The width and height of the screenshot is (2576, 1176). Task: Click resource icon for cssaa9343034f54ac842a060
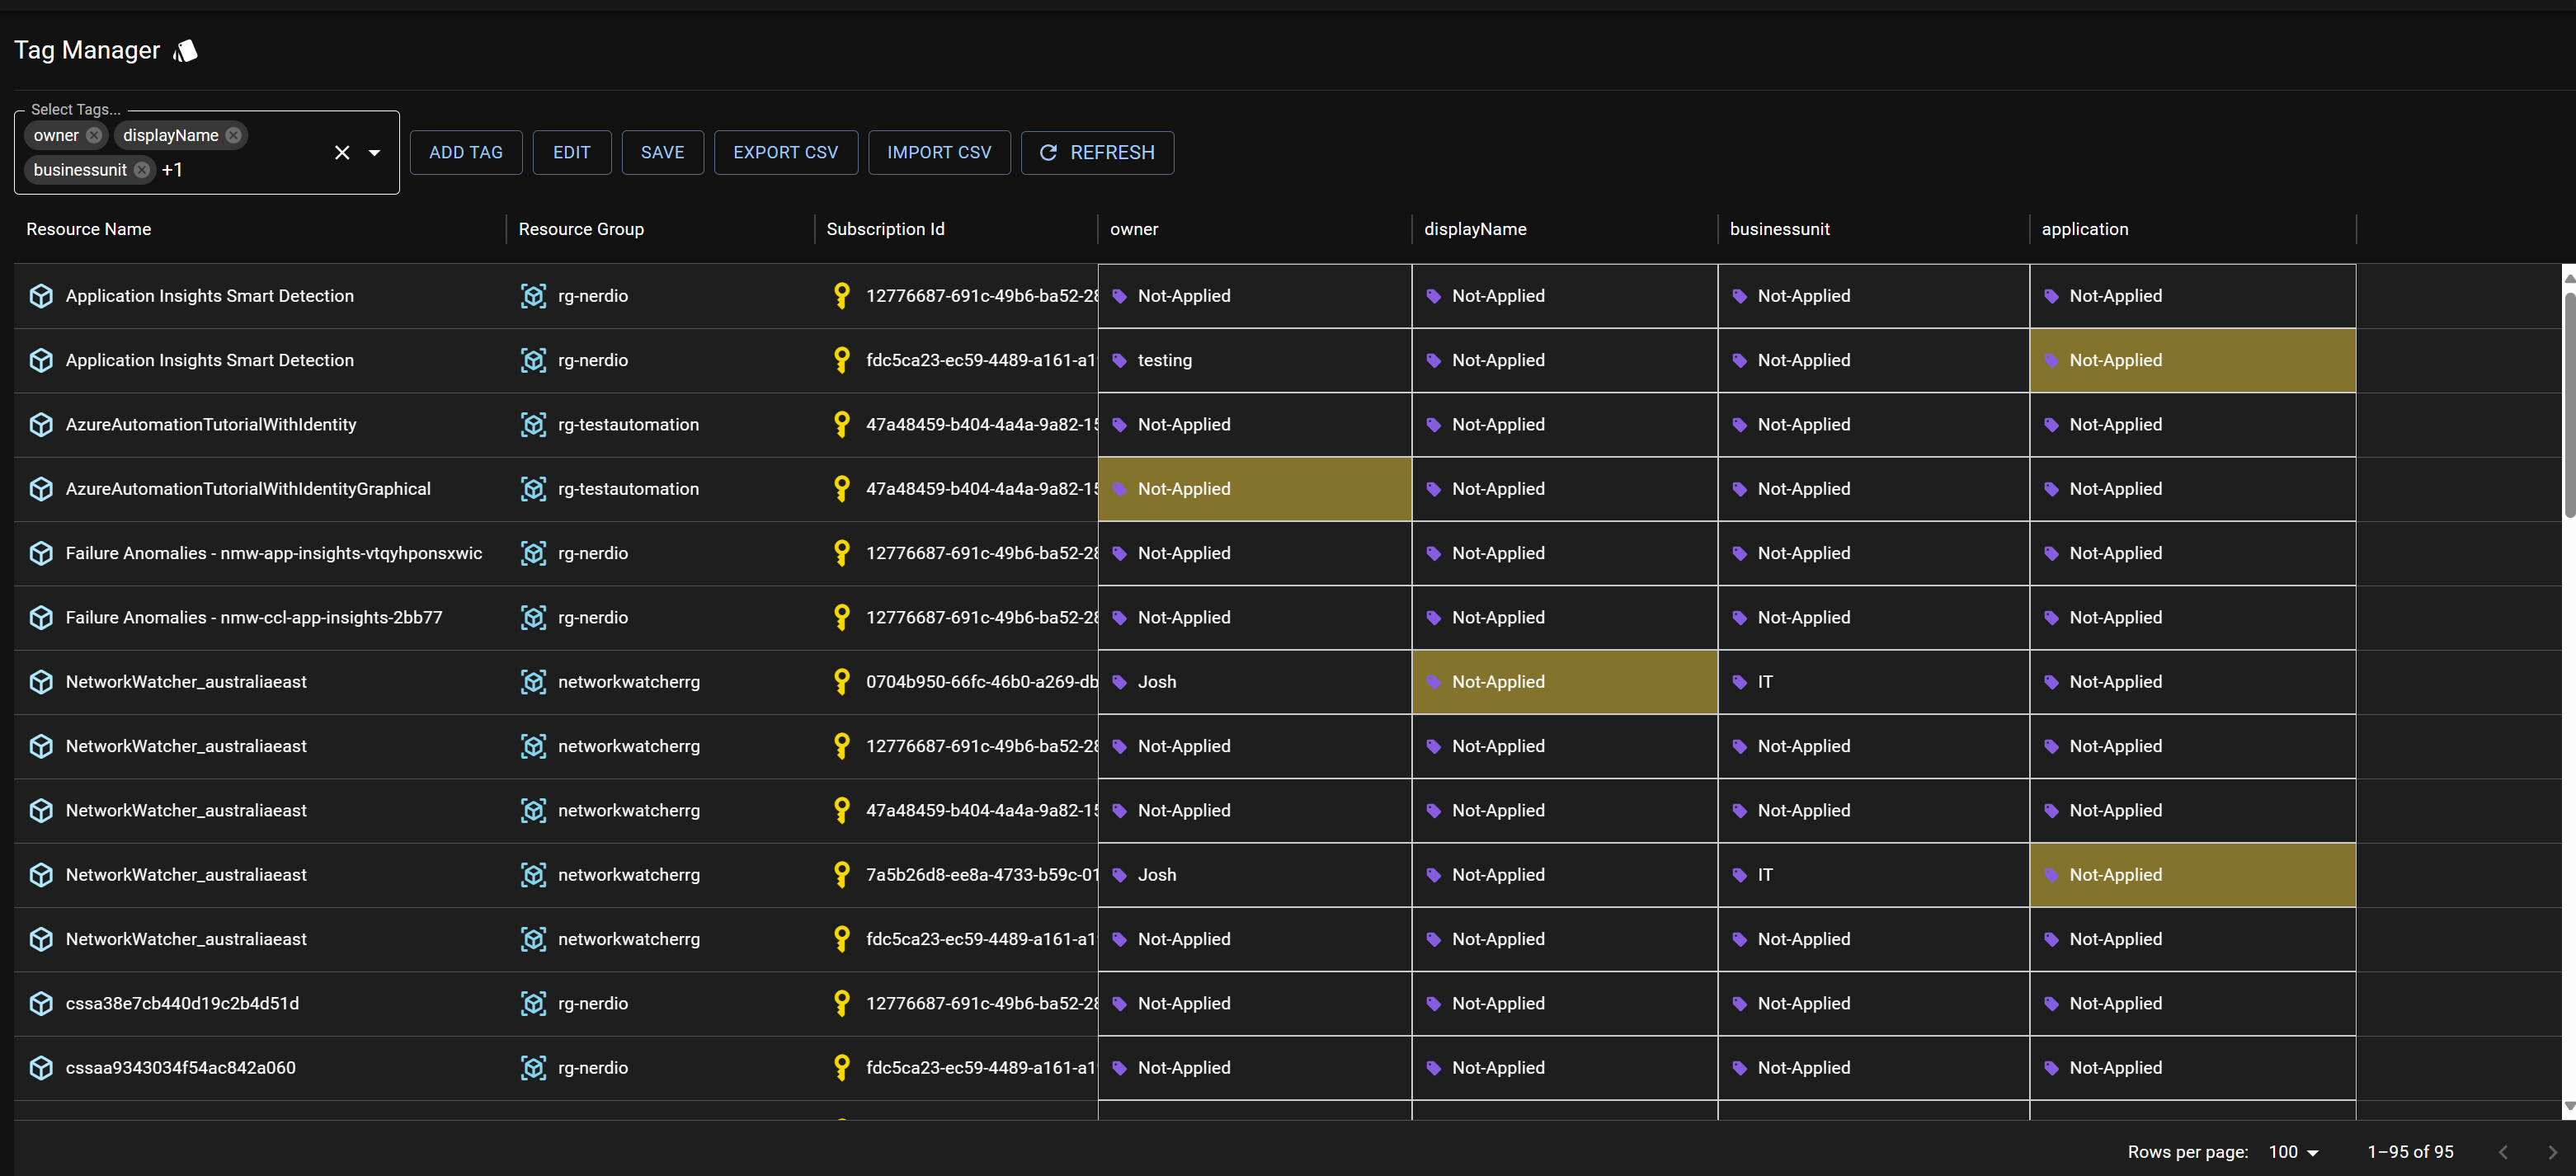[41, 1068]
